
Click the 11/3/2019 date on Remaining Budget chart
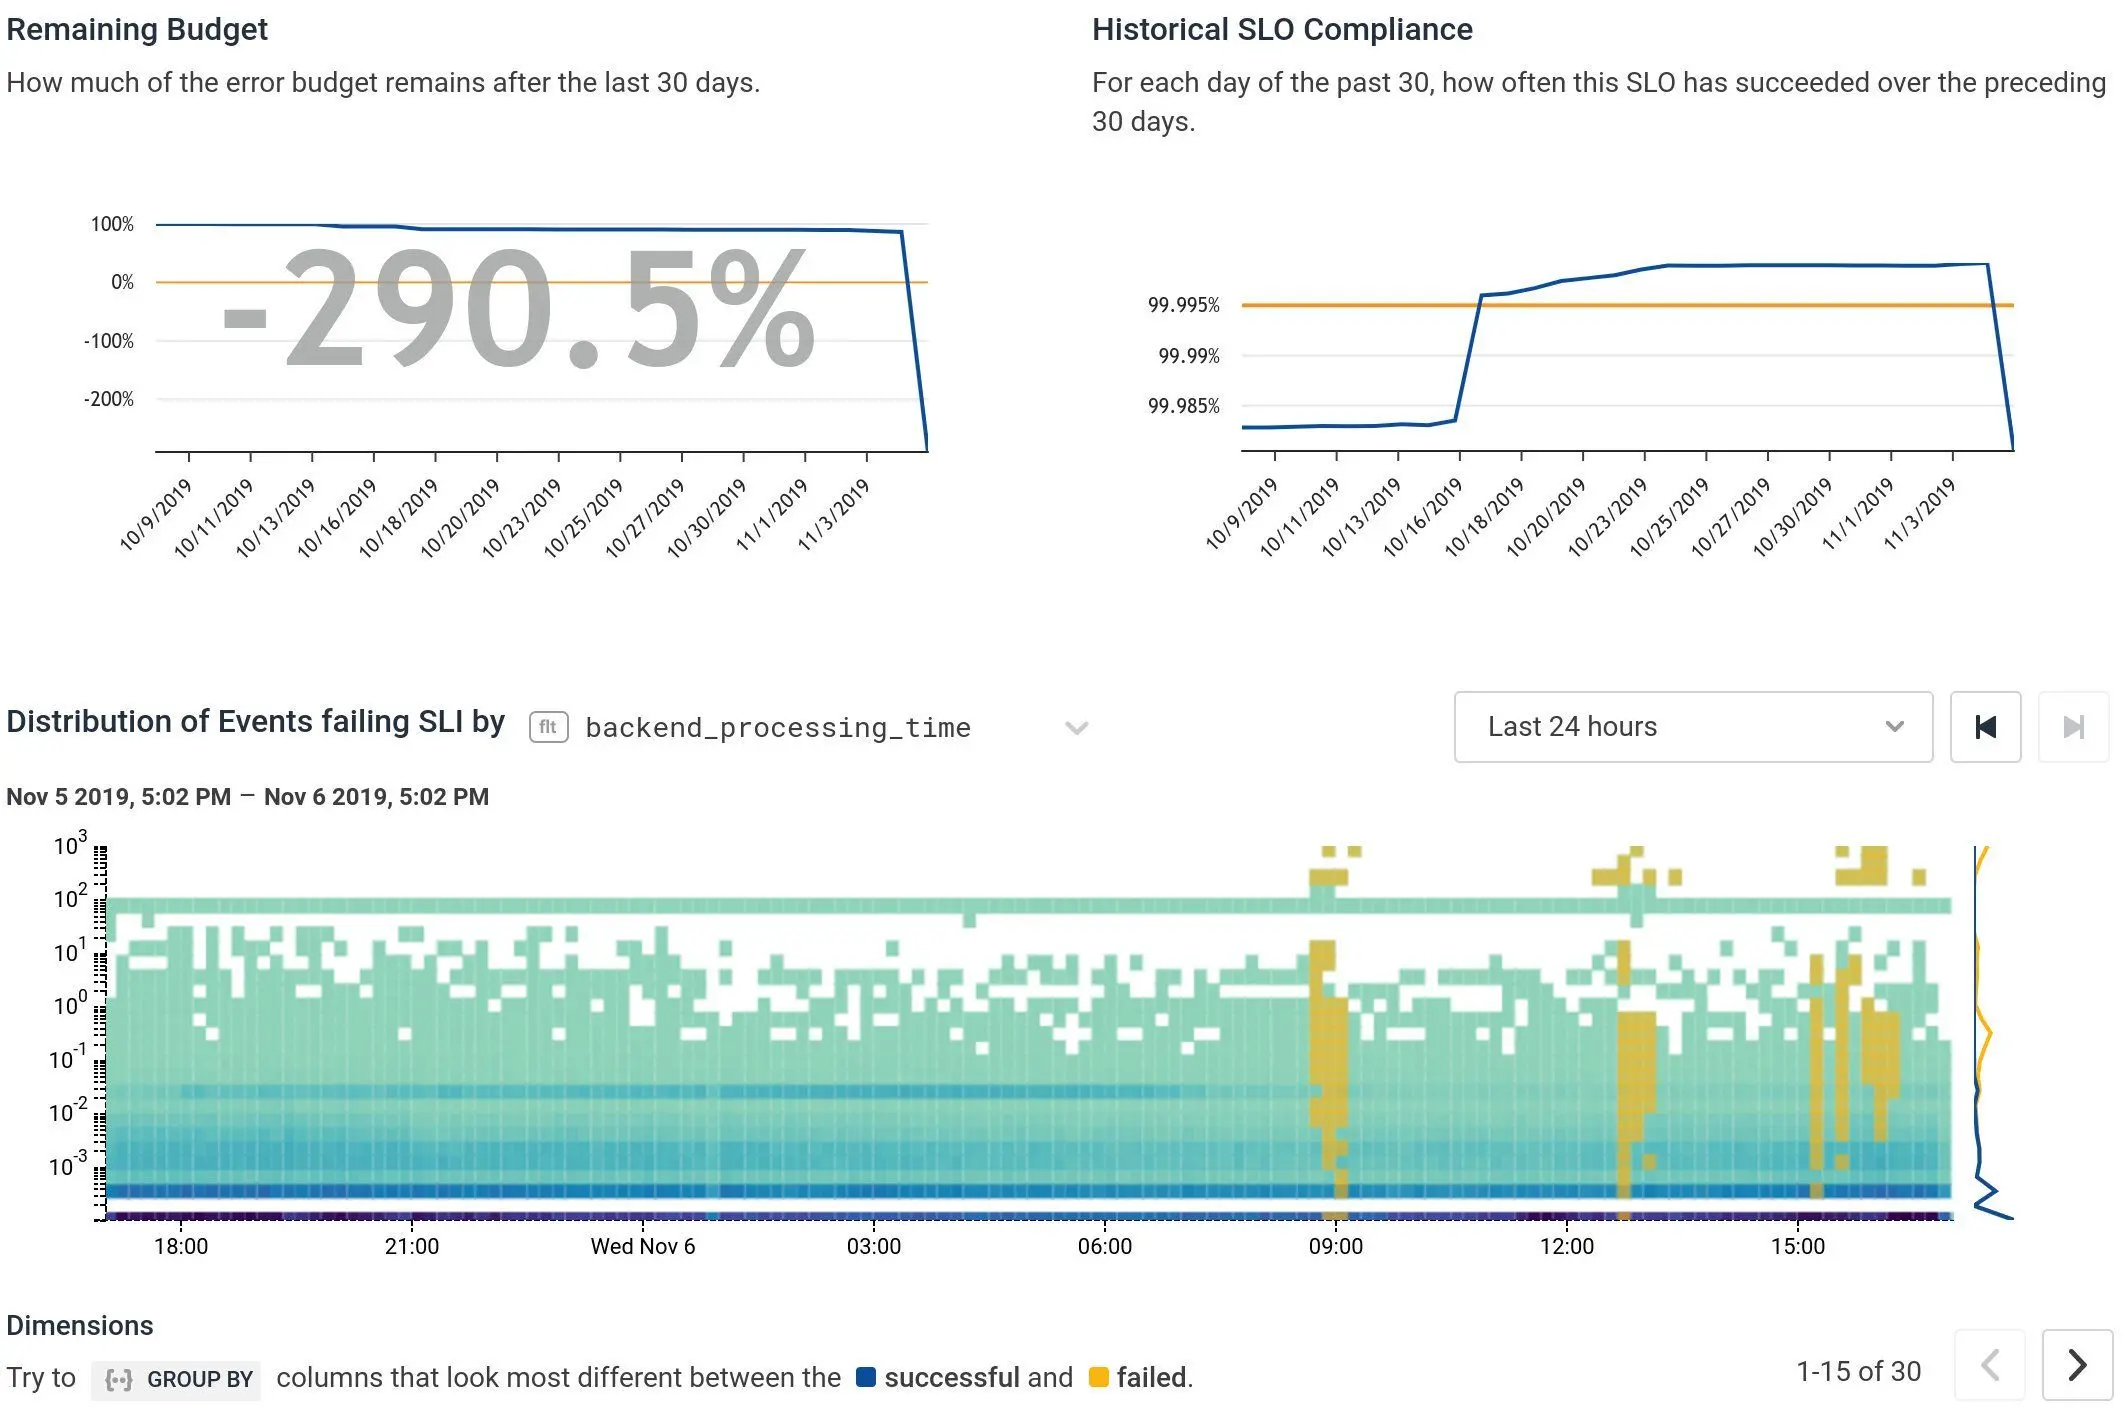[x=834, y=514]
